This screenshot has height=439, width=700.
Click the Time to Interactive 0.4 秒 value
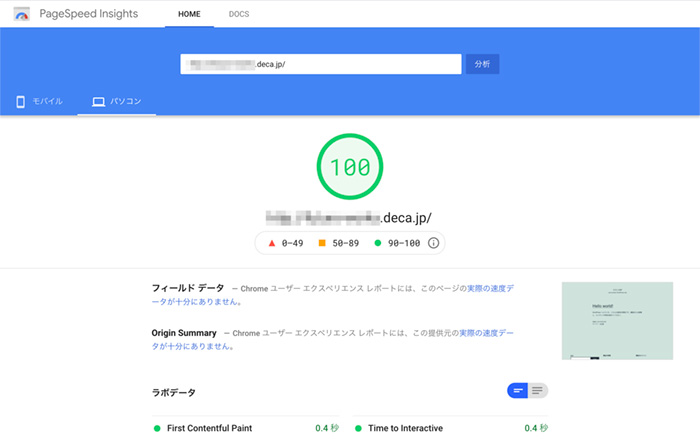(x=536, y=428)
